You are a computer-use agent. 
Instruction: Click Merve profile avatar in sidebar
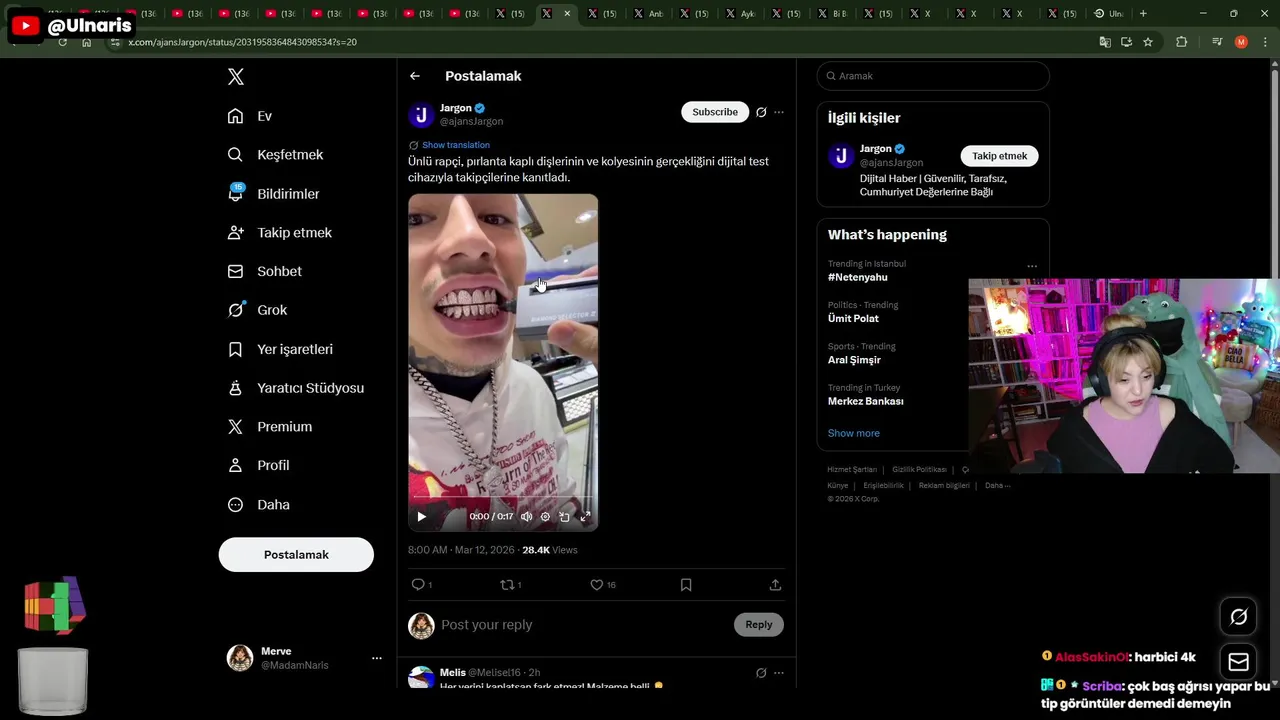point(240,658)
